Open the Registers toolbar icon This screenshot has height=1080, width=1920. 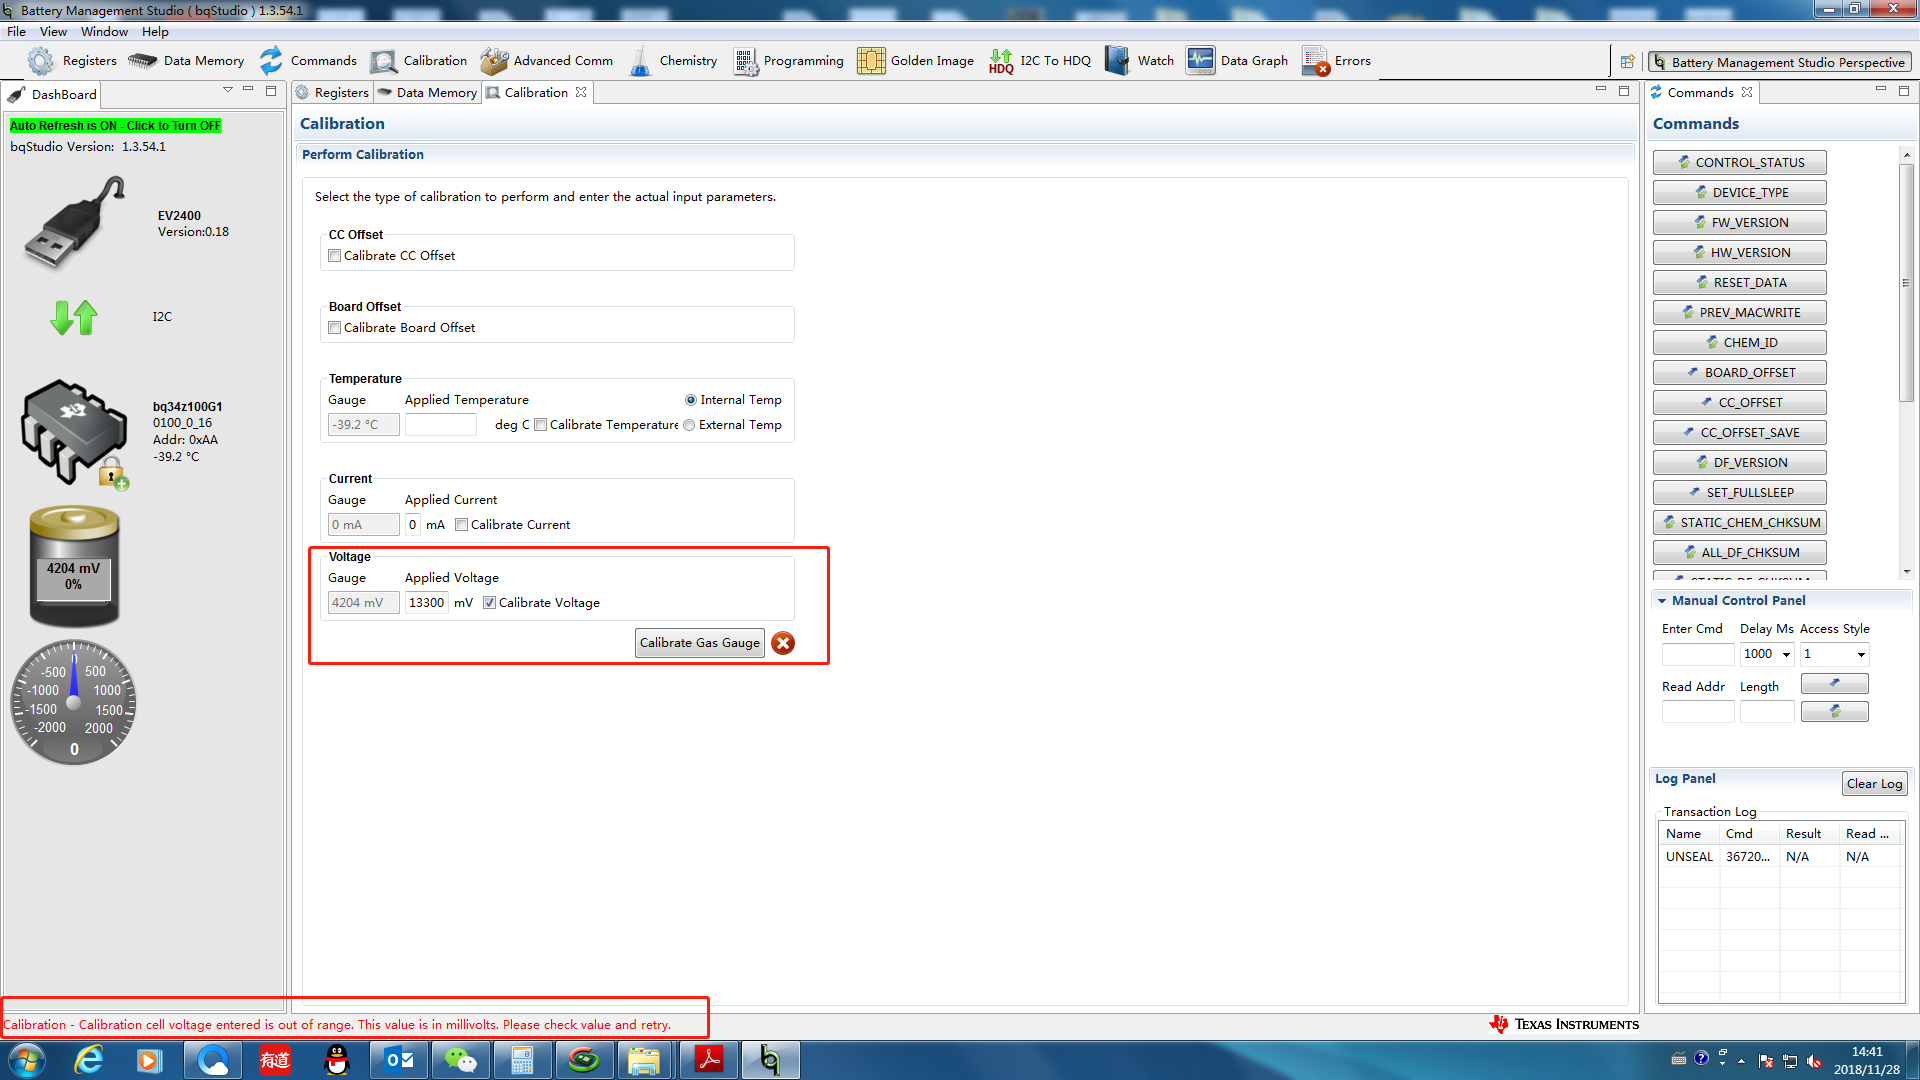pyautogui.click(x=41, y=61)
